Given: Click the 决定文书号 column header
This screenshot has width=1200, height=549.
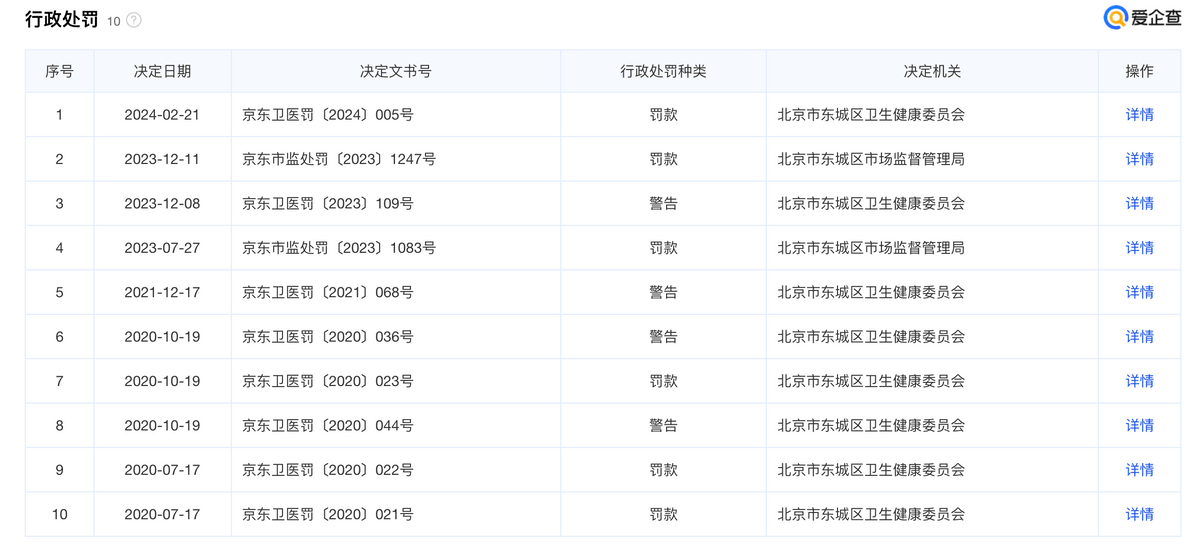Looking at the screenshot, I should coord(395,71).
